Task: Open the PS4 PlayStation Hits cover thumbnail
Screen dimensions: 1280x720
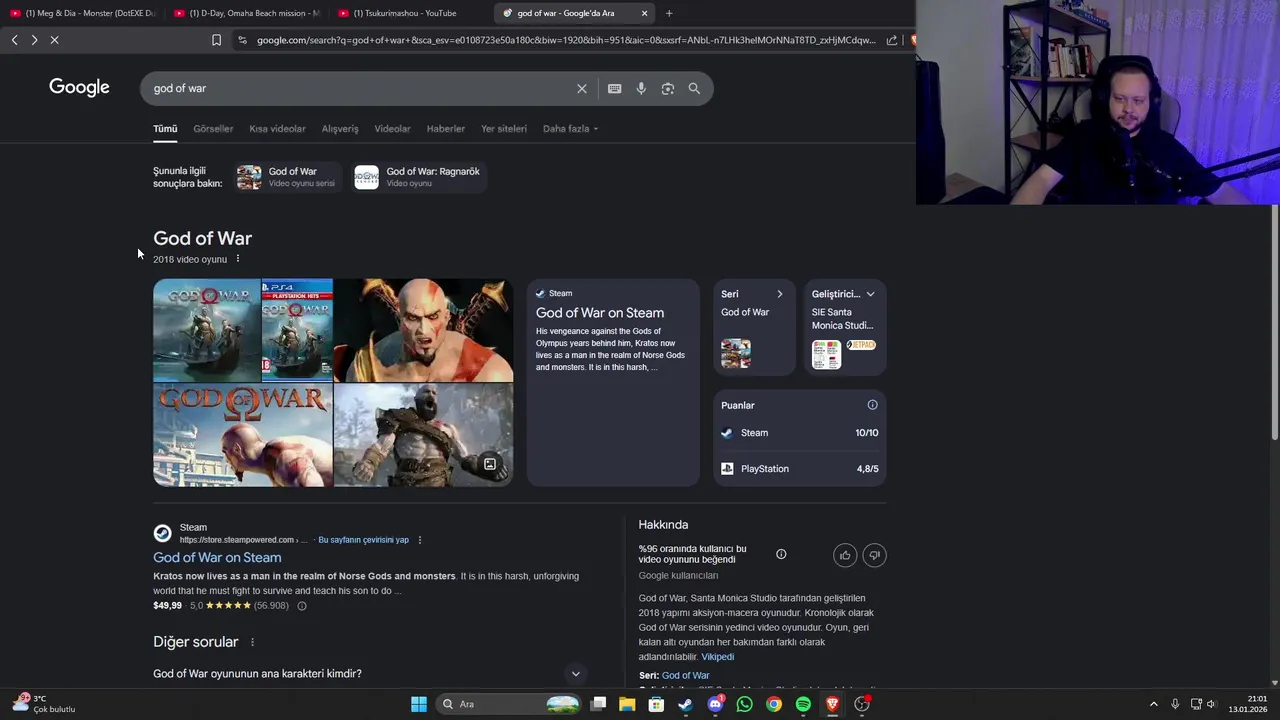Action: [297, 330]
